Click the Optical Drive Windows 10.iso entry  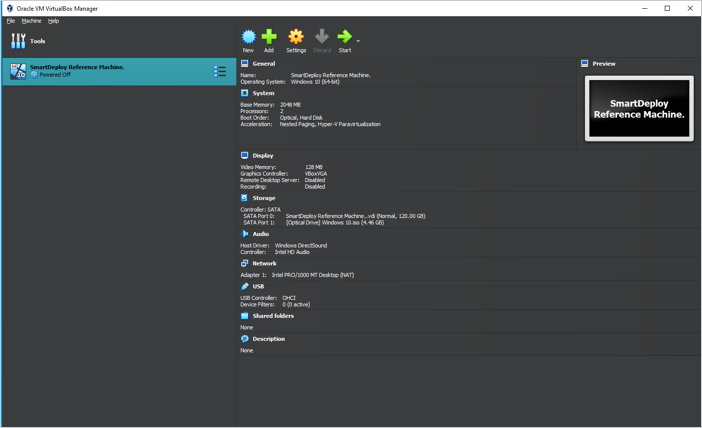click(335, 223)
